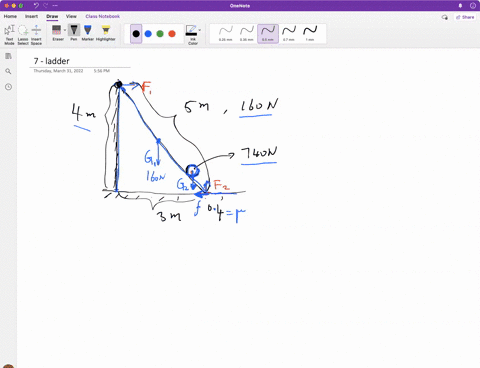This screenshot has height=368, width=480.
Task: Select the Text Mode tool
Action: 9,34
